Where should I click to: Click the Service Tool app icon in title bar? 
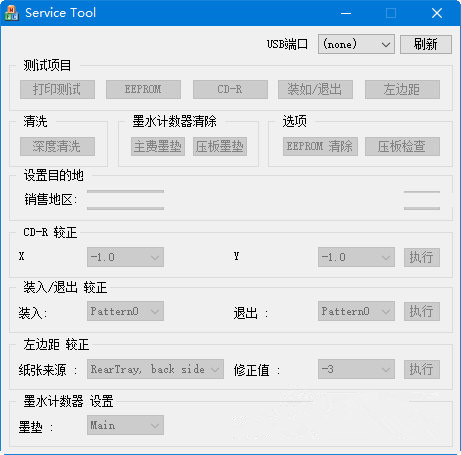click(12, 13)
